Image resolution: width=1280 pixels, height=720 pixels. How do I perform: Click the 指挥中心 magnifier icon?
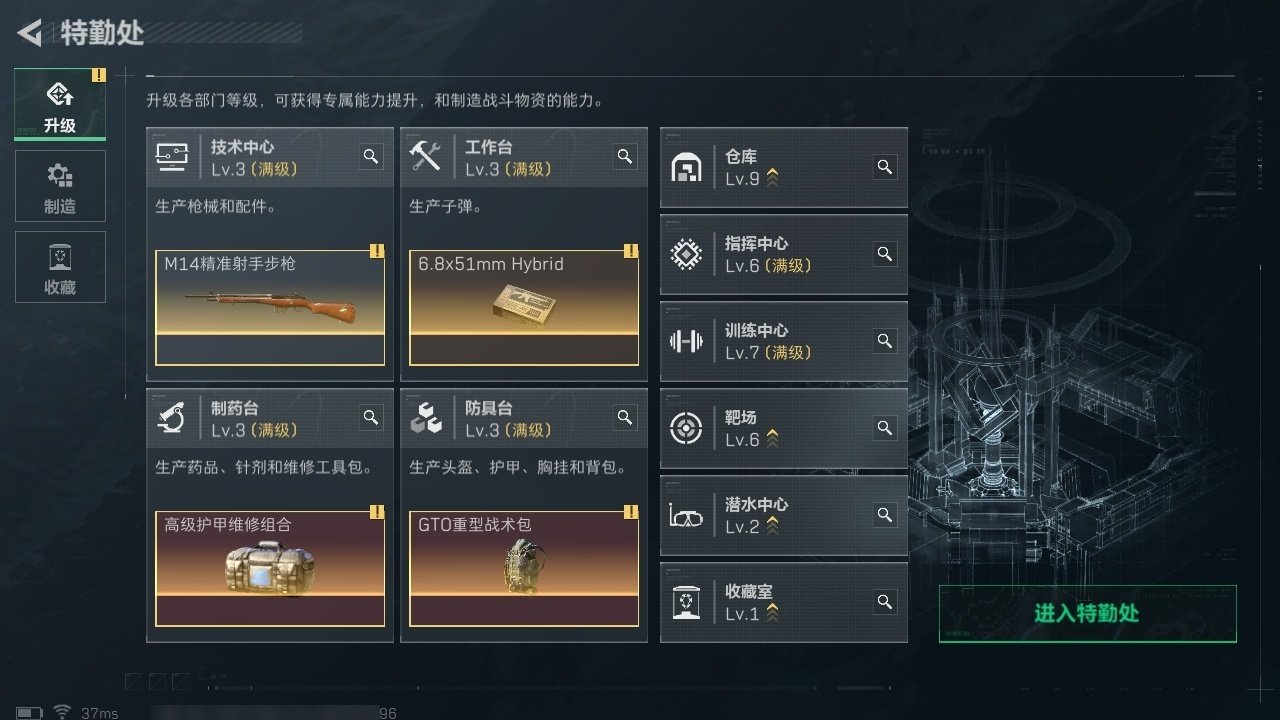pyautogui.click(x=885, y=254)
